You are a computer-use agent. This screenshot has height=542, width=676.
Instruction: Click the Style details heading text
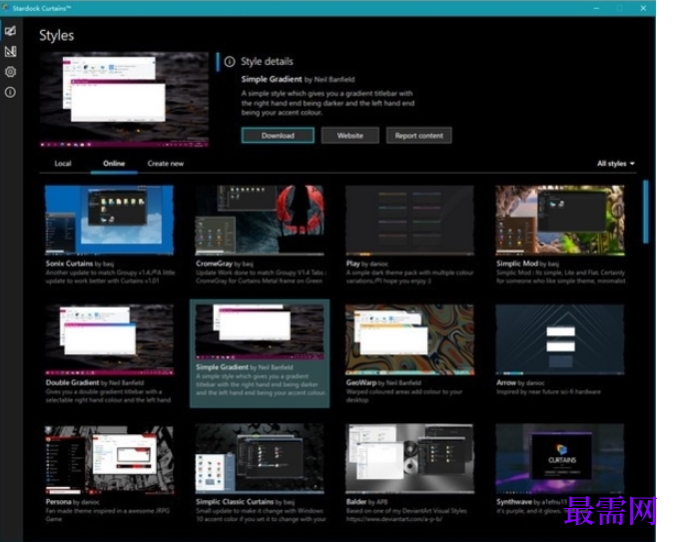coord(267,62)
